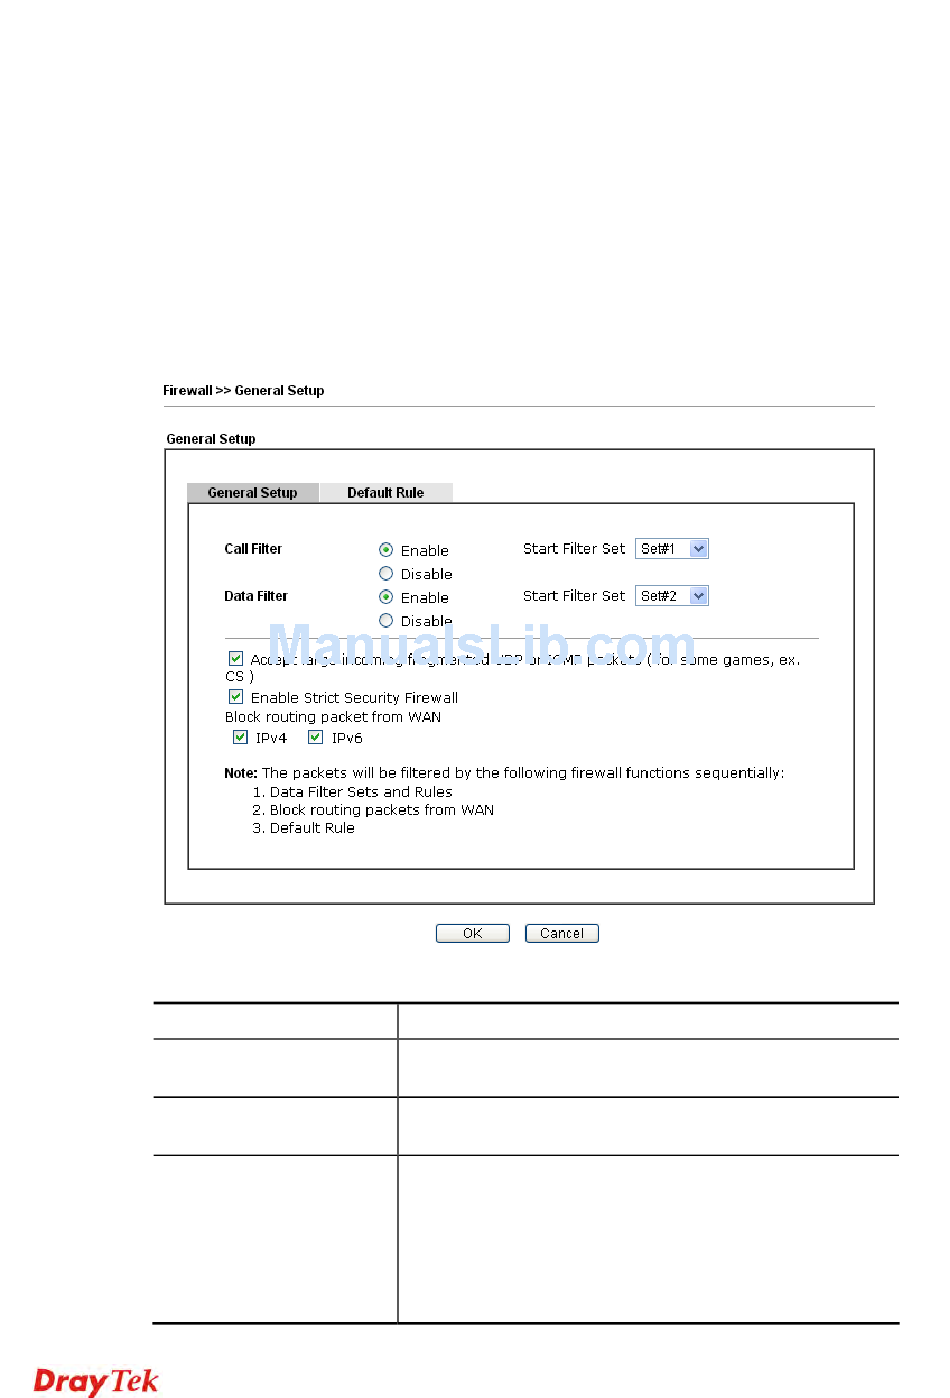
Task: Click the Block routing packet from WAN text
Action: pos(333,717)
